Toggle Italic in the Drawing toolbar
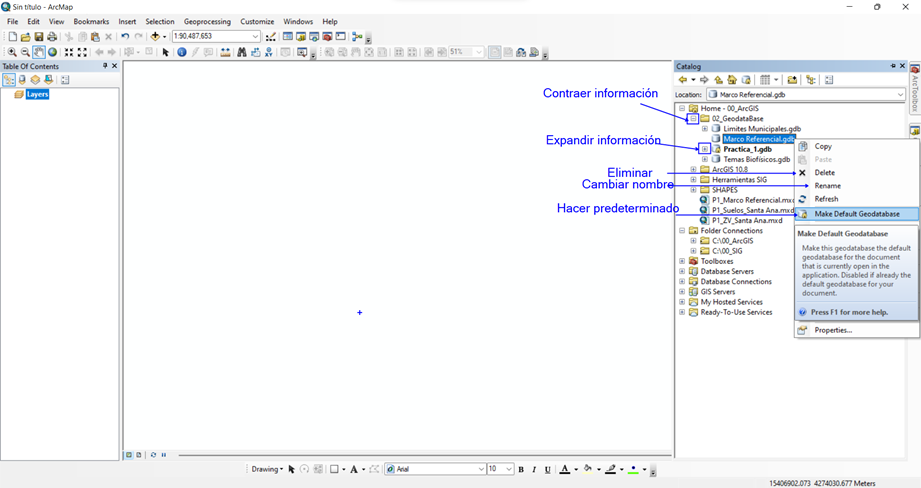This screenshot has width=921, height=488. coord(534,469)
